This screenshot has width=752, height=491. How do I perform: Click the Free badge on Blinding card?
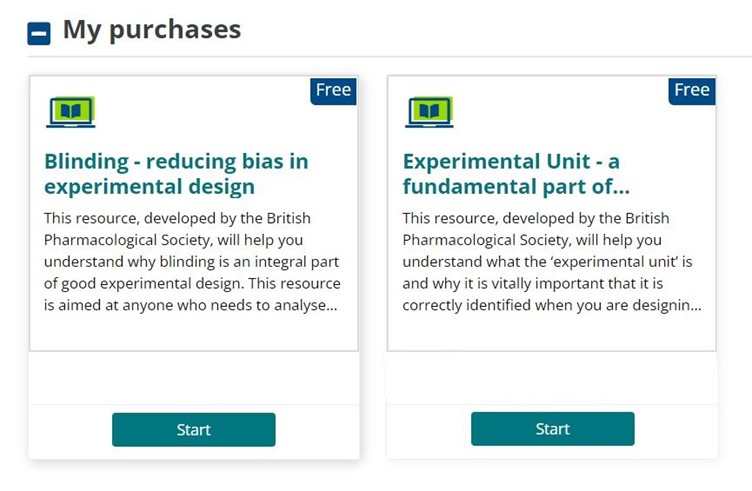333,90
